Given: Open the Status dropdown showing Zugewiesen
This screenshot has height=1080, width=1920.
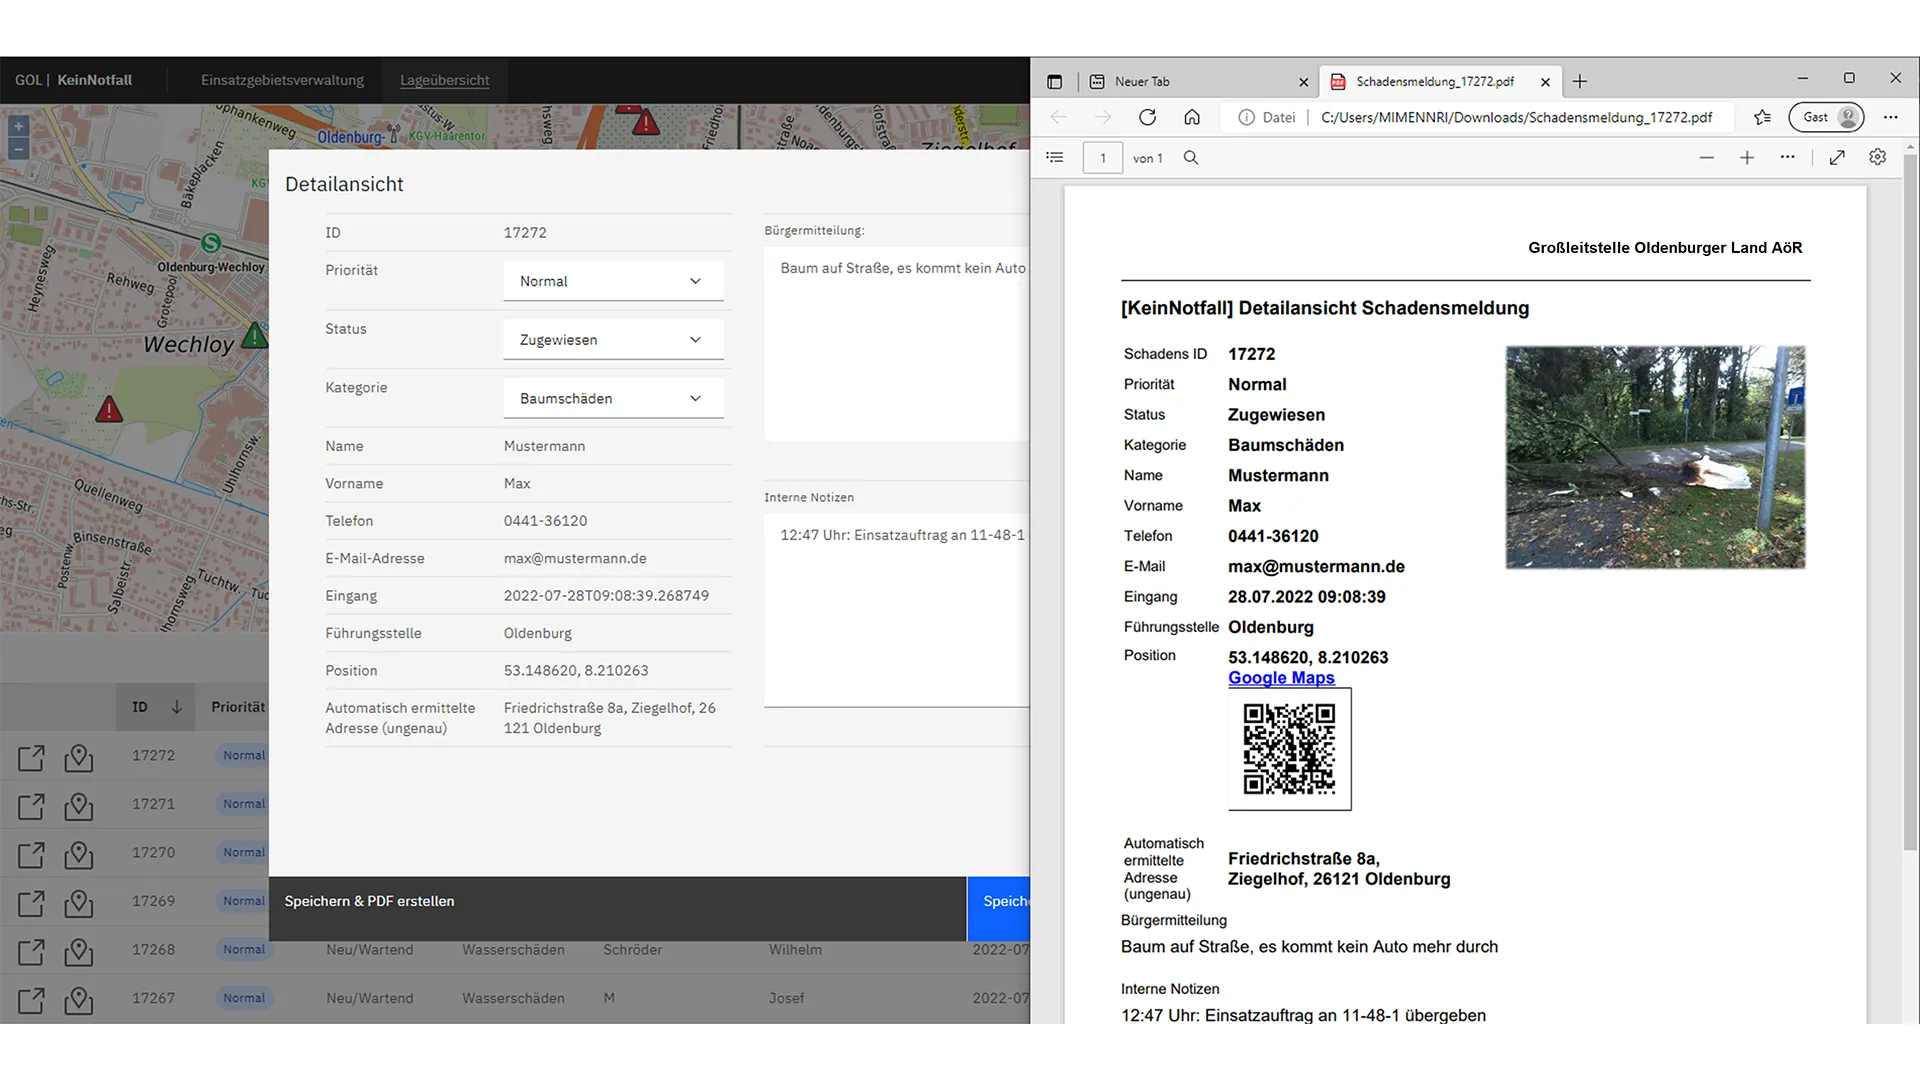Looking at the screenshot, I should (x=612, y=340).
